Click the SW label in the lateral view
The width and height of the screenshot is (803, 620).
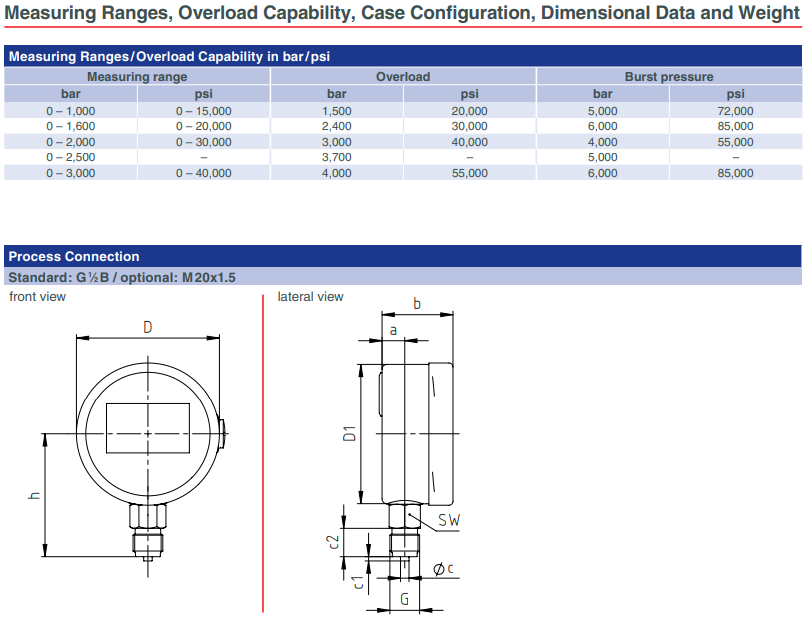click(x=449, y=521)
